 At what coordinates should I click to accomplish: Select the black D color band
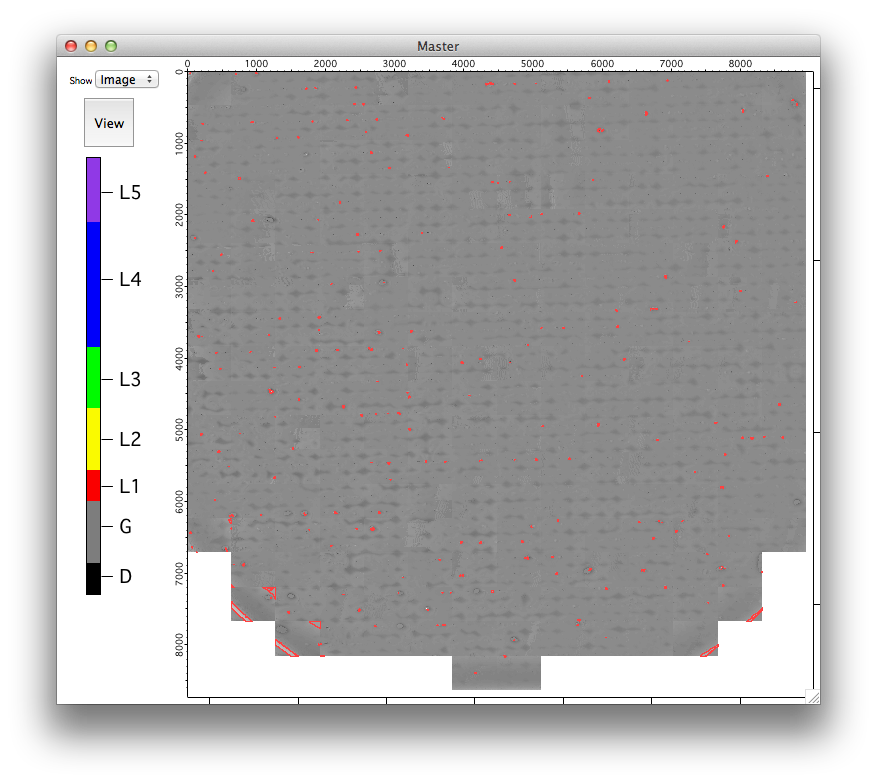(93, 579)
